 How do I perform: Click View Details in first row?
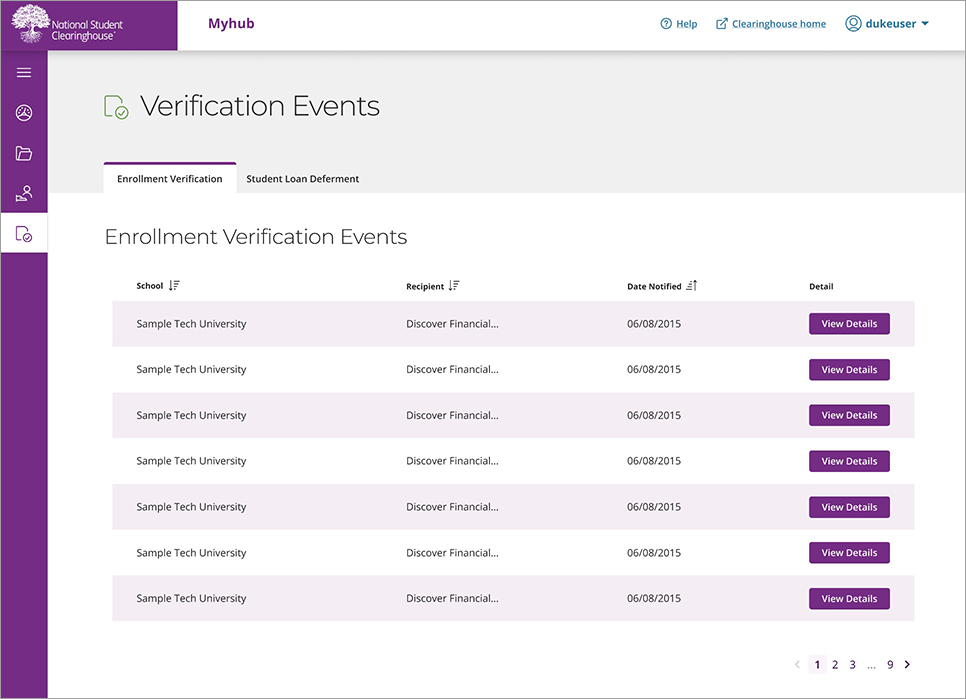tap(849, 324)
